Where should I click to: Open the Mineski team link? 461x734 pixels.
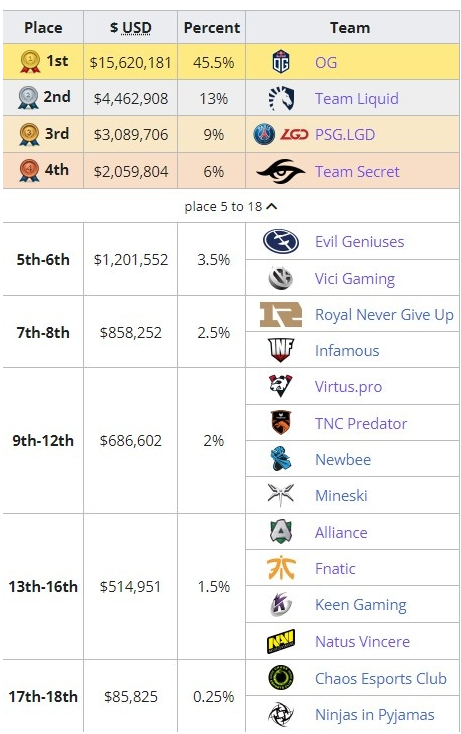(341, 496)
